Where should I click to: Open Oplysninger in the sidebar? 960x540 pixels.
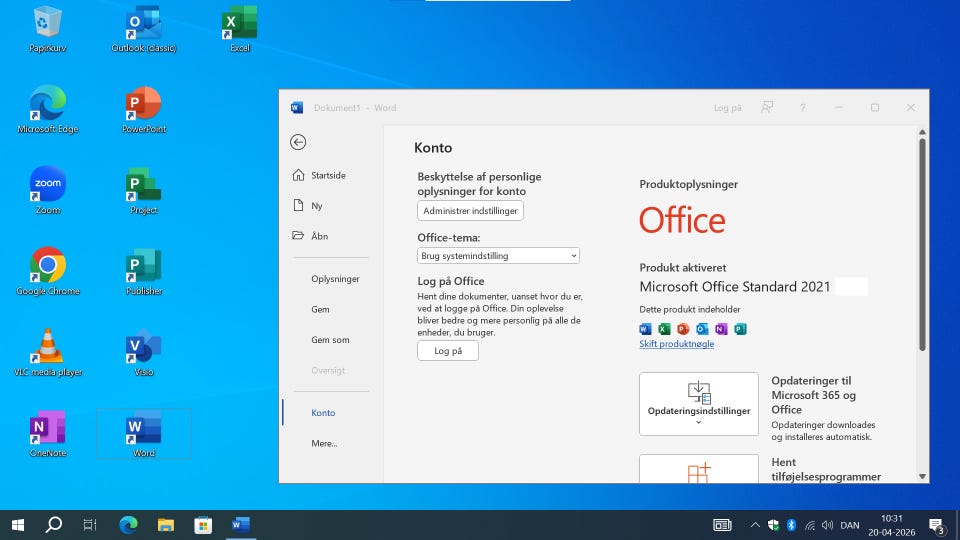coord(335,279)
